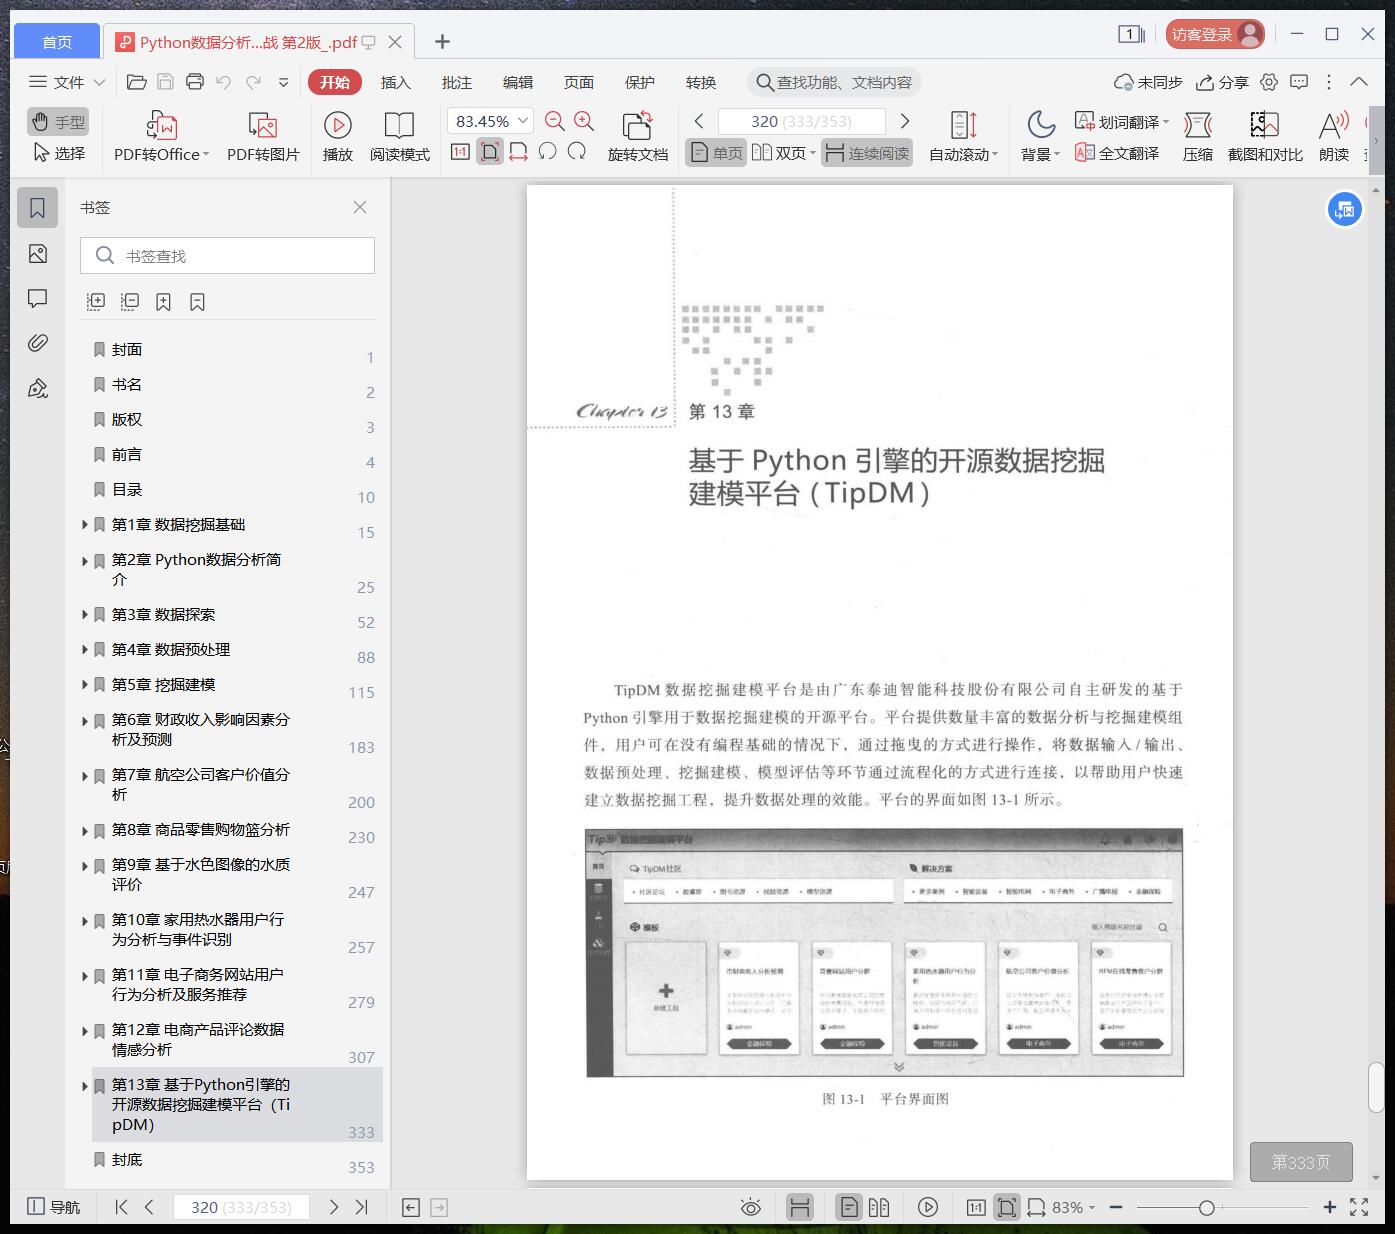This screenshot has width=1395, height=1234.
Task: Click fullscreen icon in status bar
Action: pos(1359,1207)
